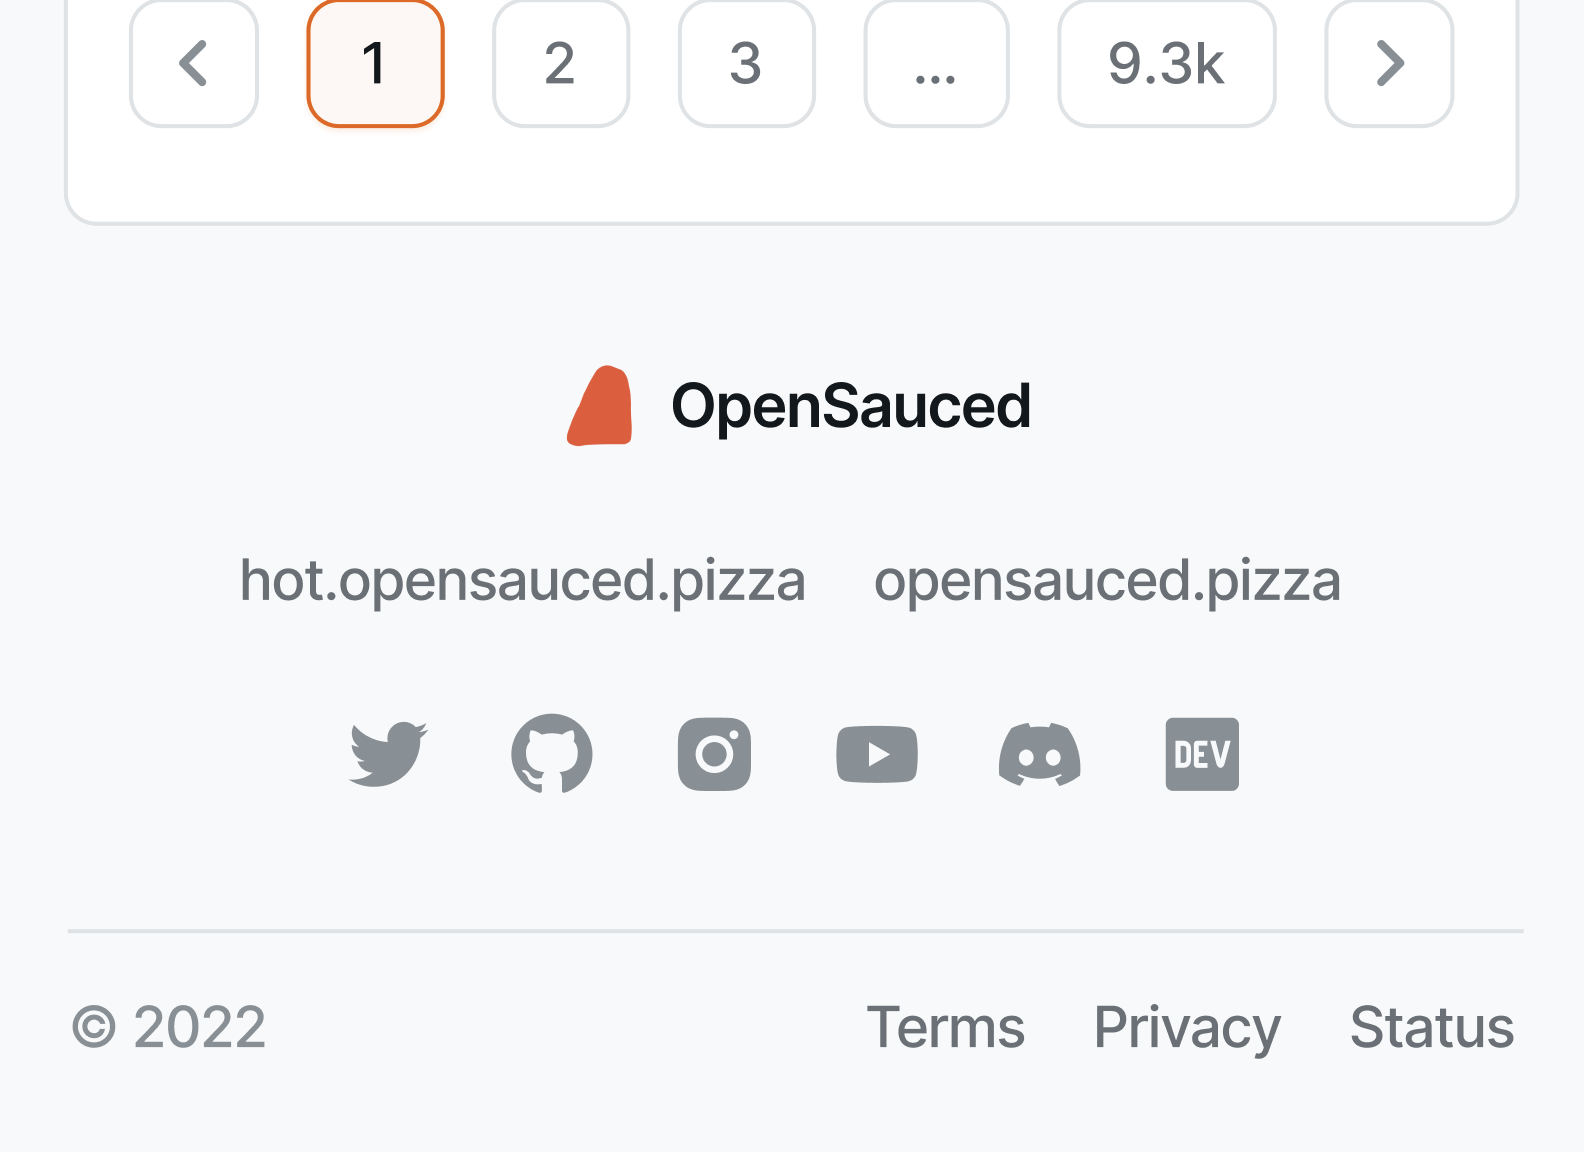1584x1152 pixels.
Task: Click the OpenSauced pizza slice logo
Action: click(600, 404)
